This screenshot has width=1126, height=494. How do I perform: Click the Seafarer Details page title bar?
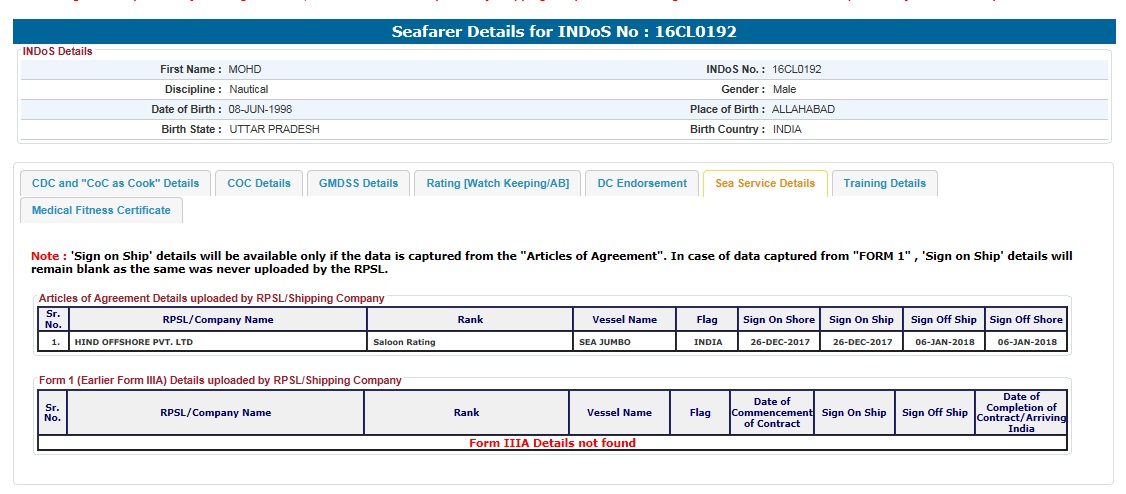pyautogui.click(x=563, y=32)
